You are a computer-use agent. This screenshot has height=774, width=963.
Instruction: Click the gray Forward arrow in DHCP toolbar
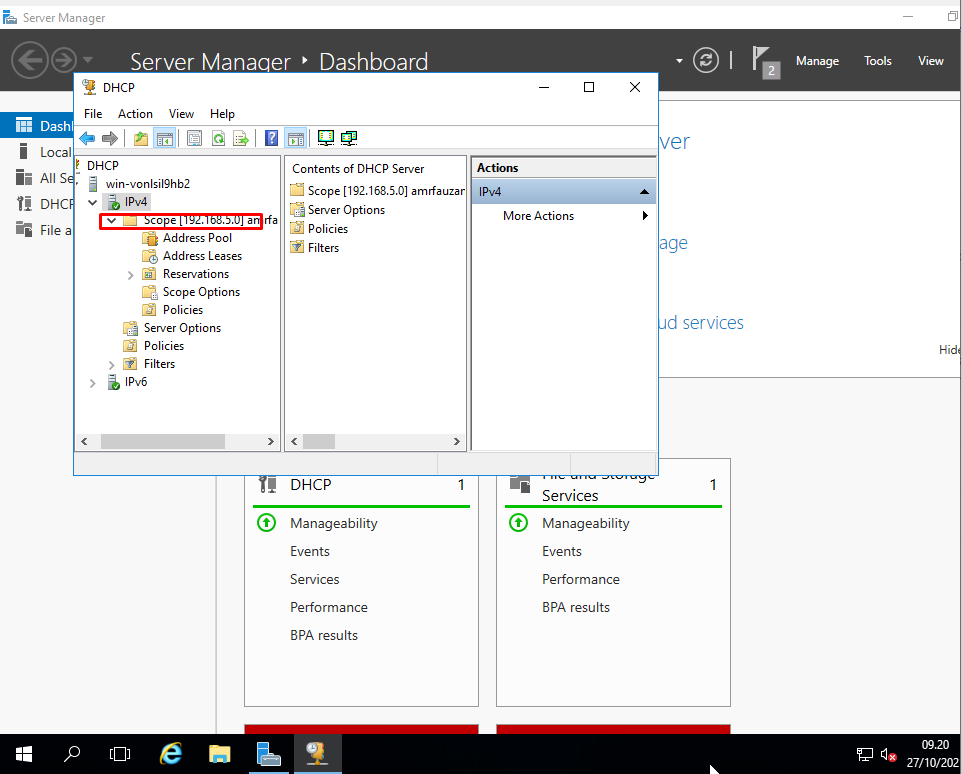click(110, 138)
